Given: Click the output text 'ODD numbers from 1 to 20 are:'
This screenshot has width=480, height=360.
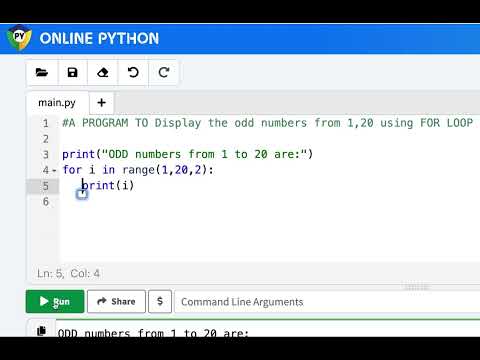Looking at the screenshot, I should tap(153, 332).
